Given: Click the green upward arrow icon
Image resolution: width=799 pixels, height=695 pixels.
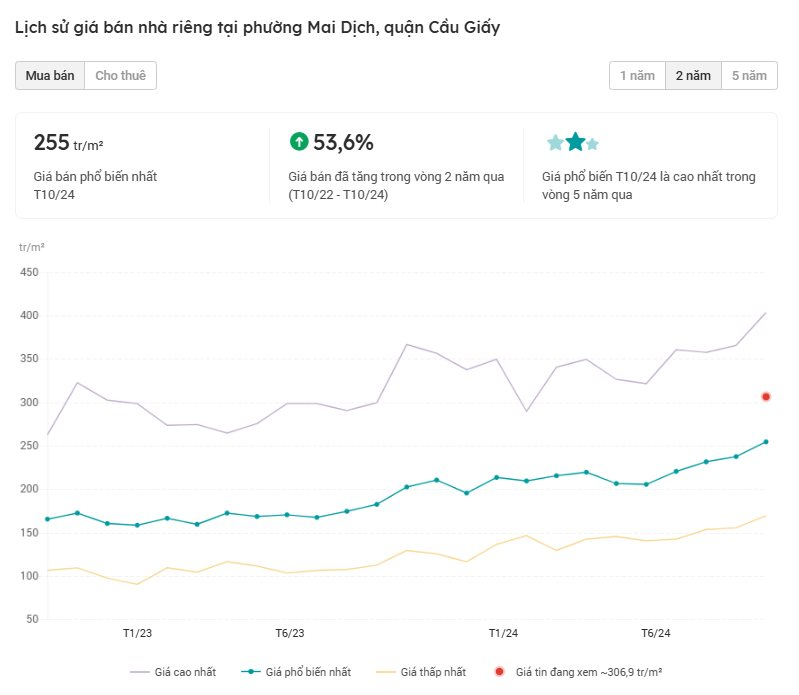Looking at the screenshot, I should pyautogui.click(x=299, y=142).
